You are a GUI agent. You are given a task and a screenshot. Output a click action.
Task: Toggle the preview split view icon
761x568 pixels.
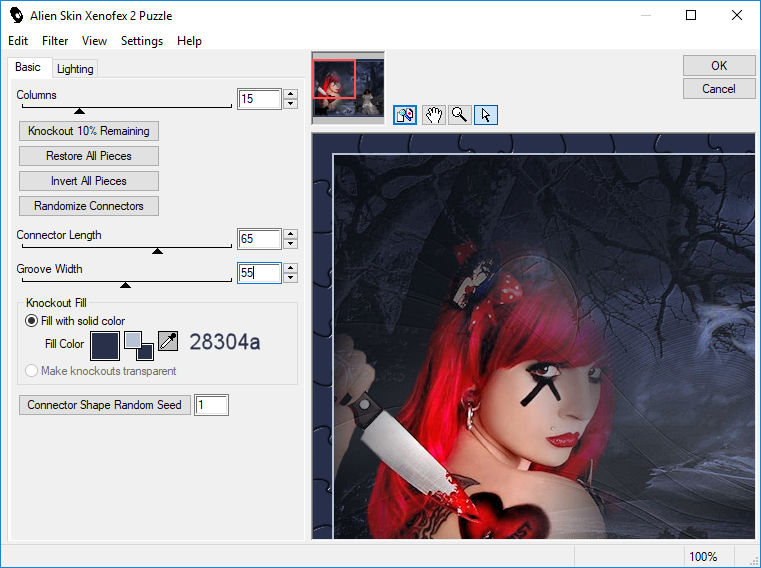point(405,115)
